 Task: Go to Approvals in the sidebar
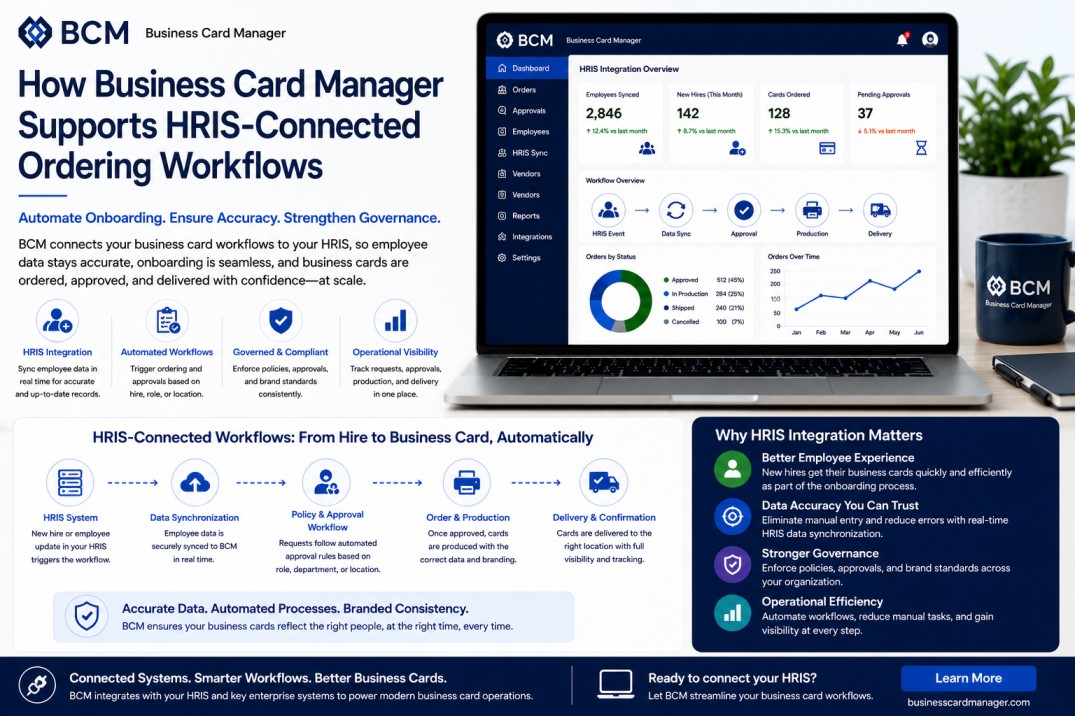coord(527,110)
